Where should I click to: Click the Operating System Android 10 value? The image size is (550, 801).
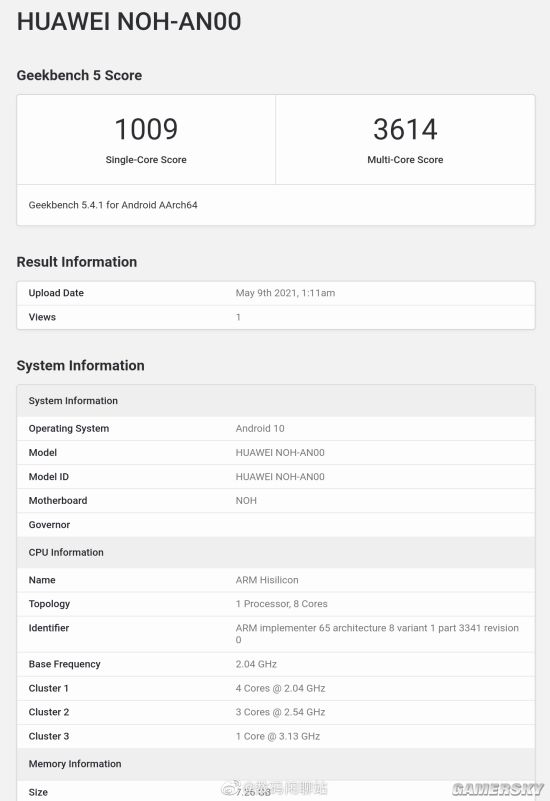coord(260,429)
